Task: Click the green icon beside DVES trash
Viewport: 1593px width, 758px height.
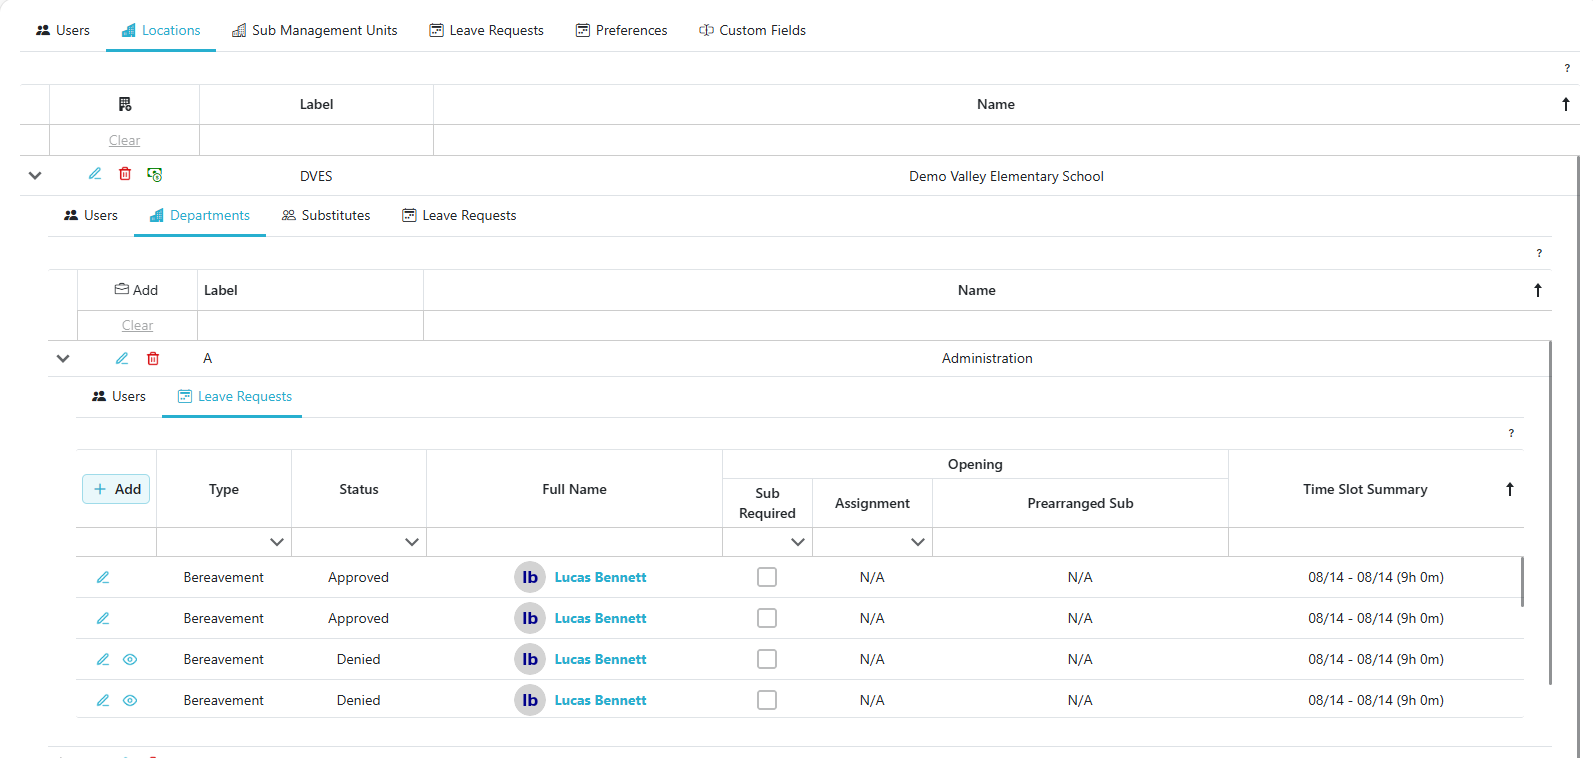Action: tap(155, 174)
